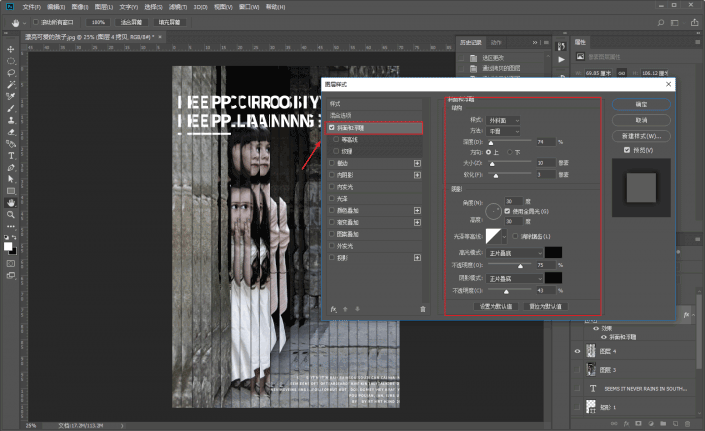Switch to the 历史记录 history tab
The height and width of the screenshot is (431, 705).
(x=471, y=42)
